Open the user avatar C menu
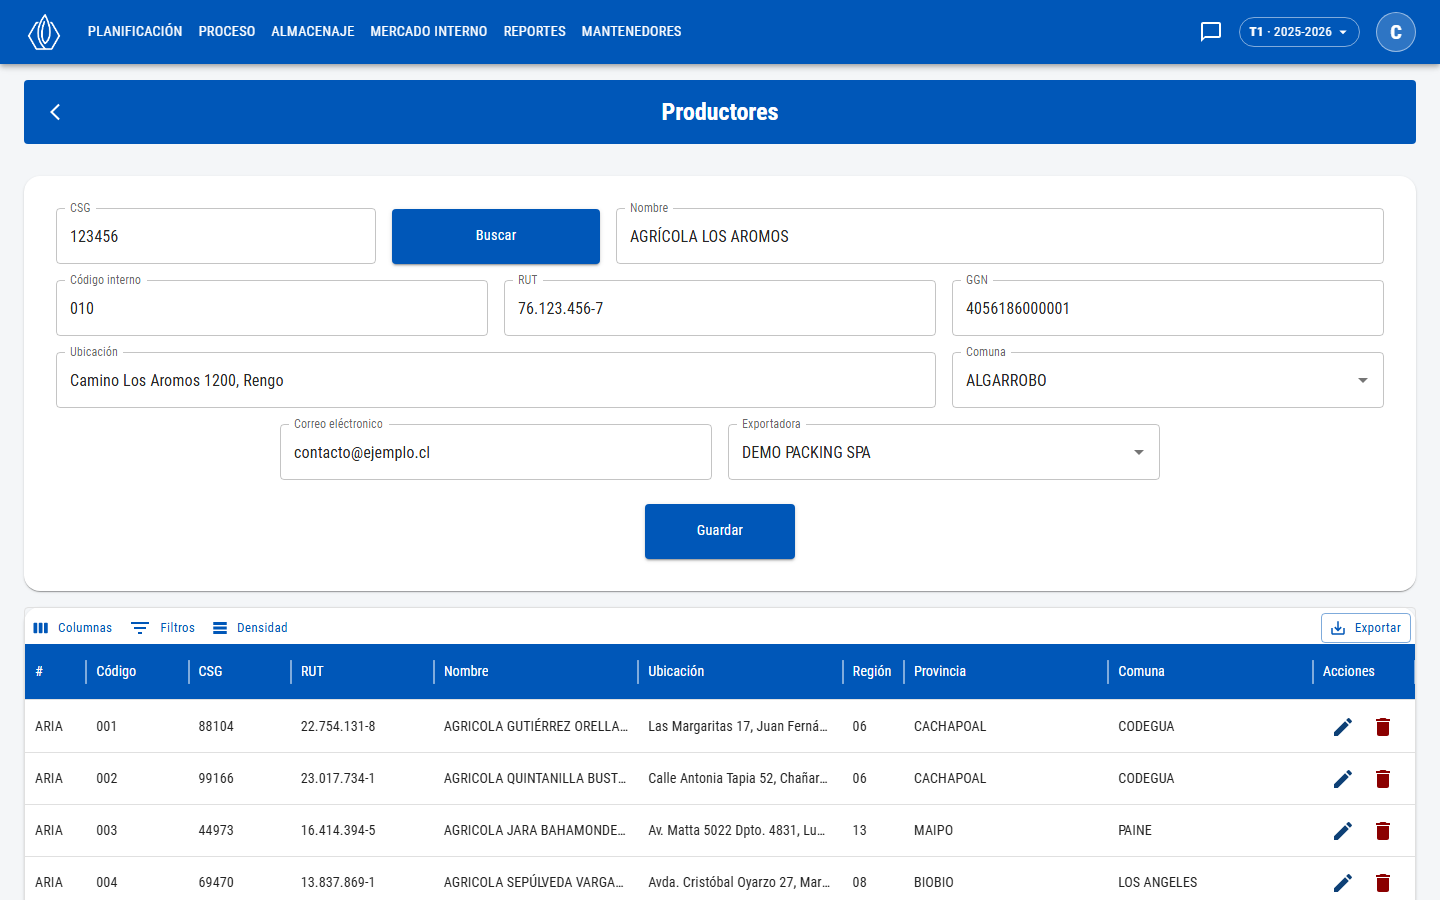 click(x=1396, y=32)
